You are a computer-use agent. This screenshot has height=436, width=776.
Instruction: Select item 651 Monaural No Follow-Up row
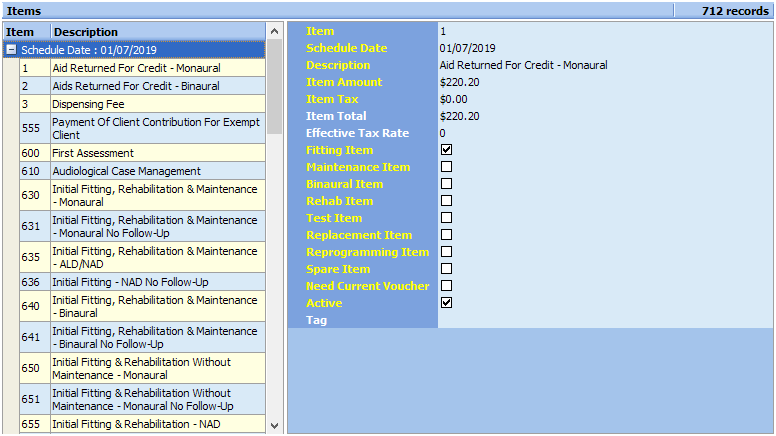[143, 399]
